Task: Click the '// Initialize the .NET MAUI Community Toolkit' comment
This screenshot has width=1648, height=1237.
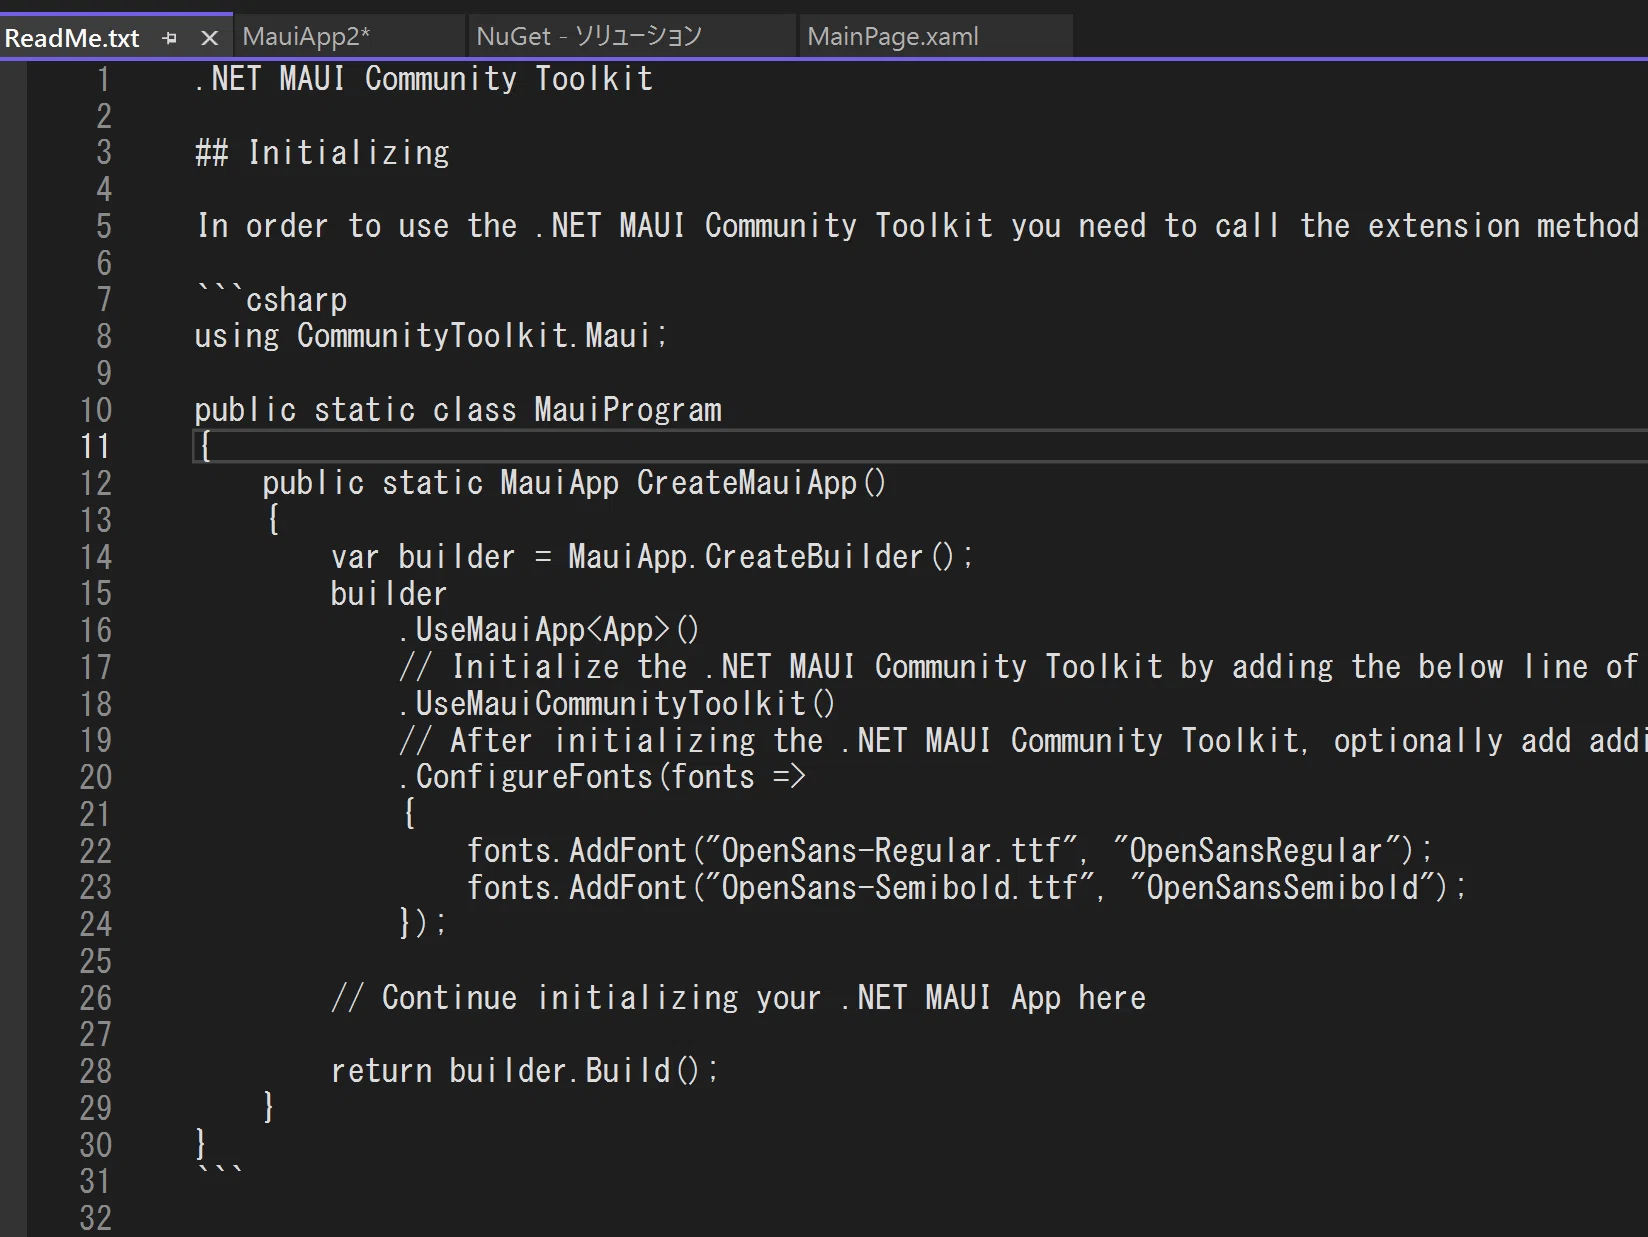Action: click(x=1020, y=667)
